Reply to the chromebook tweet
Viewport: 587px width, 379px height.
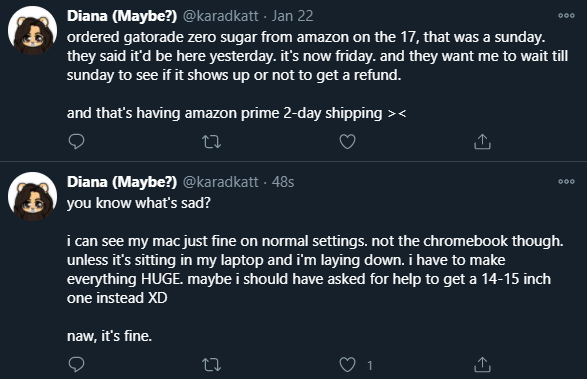[76, 364]
